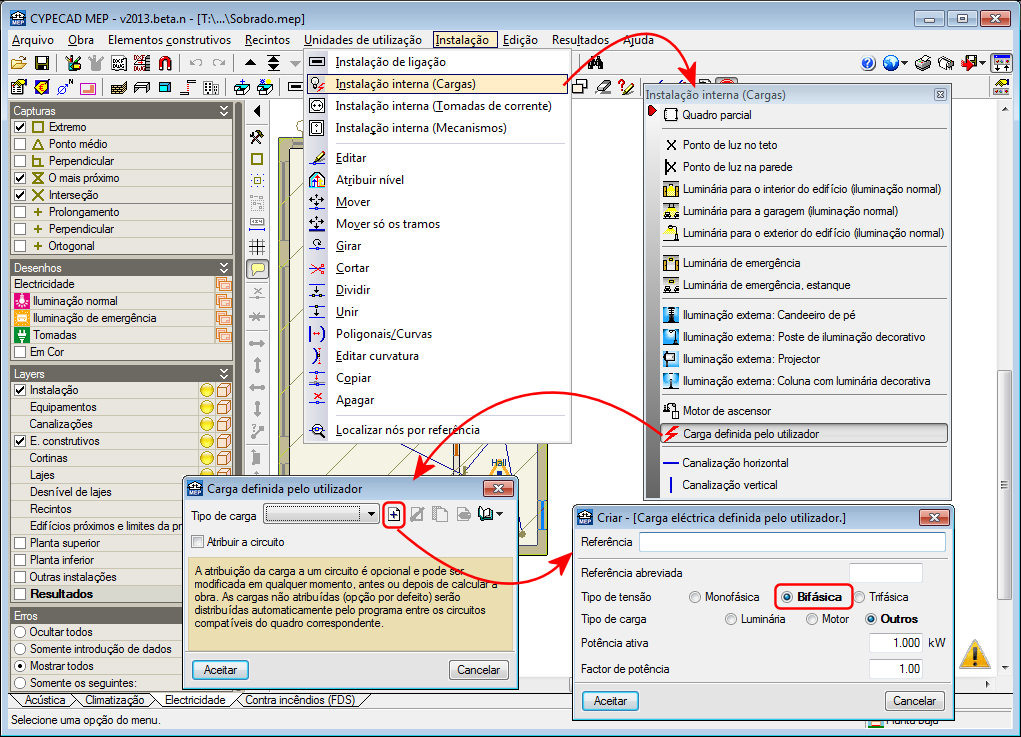Toggle the Interseção capture checkbox
This screenshot has height=737, width=1021.
click(20, 195)
